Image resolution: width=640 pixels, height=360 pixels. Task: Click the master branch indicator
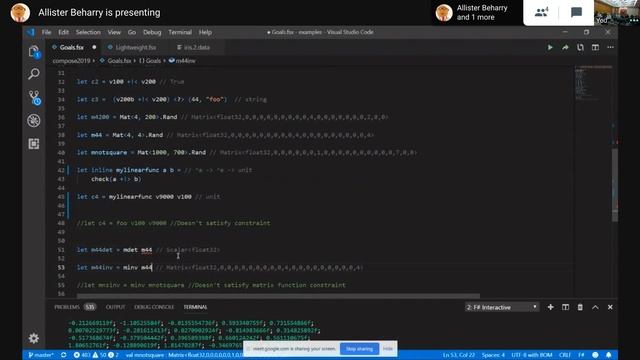(40, 355)
